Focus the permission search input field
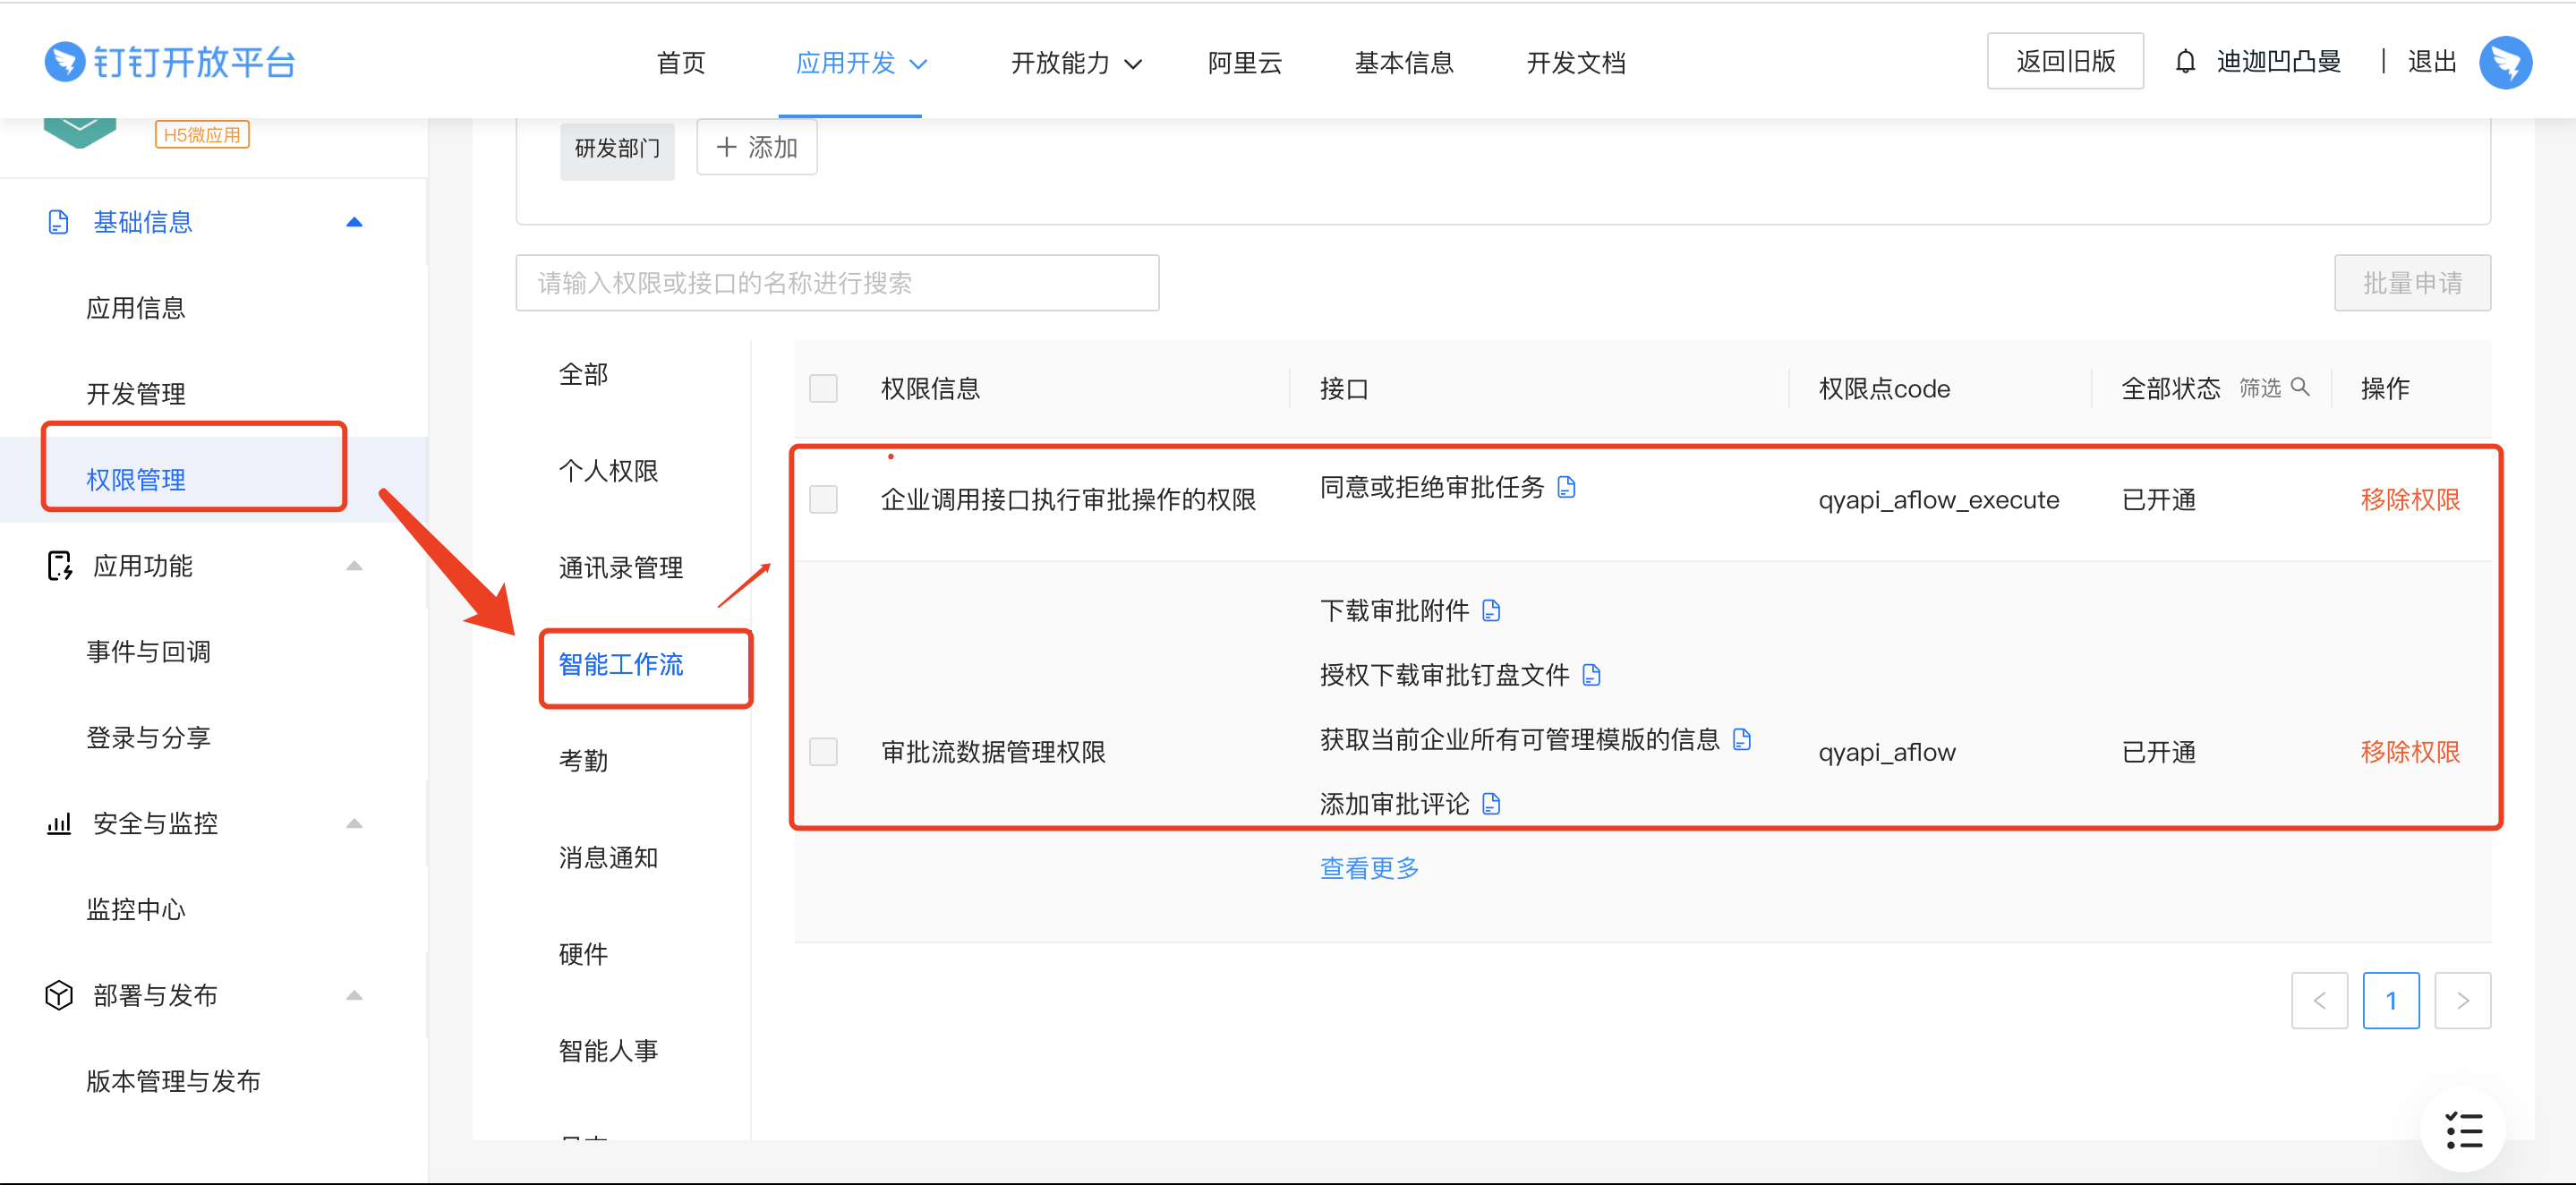 tap(837, 283)
